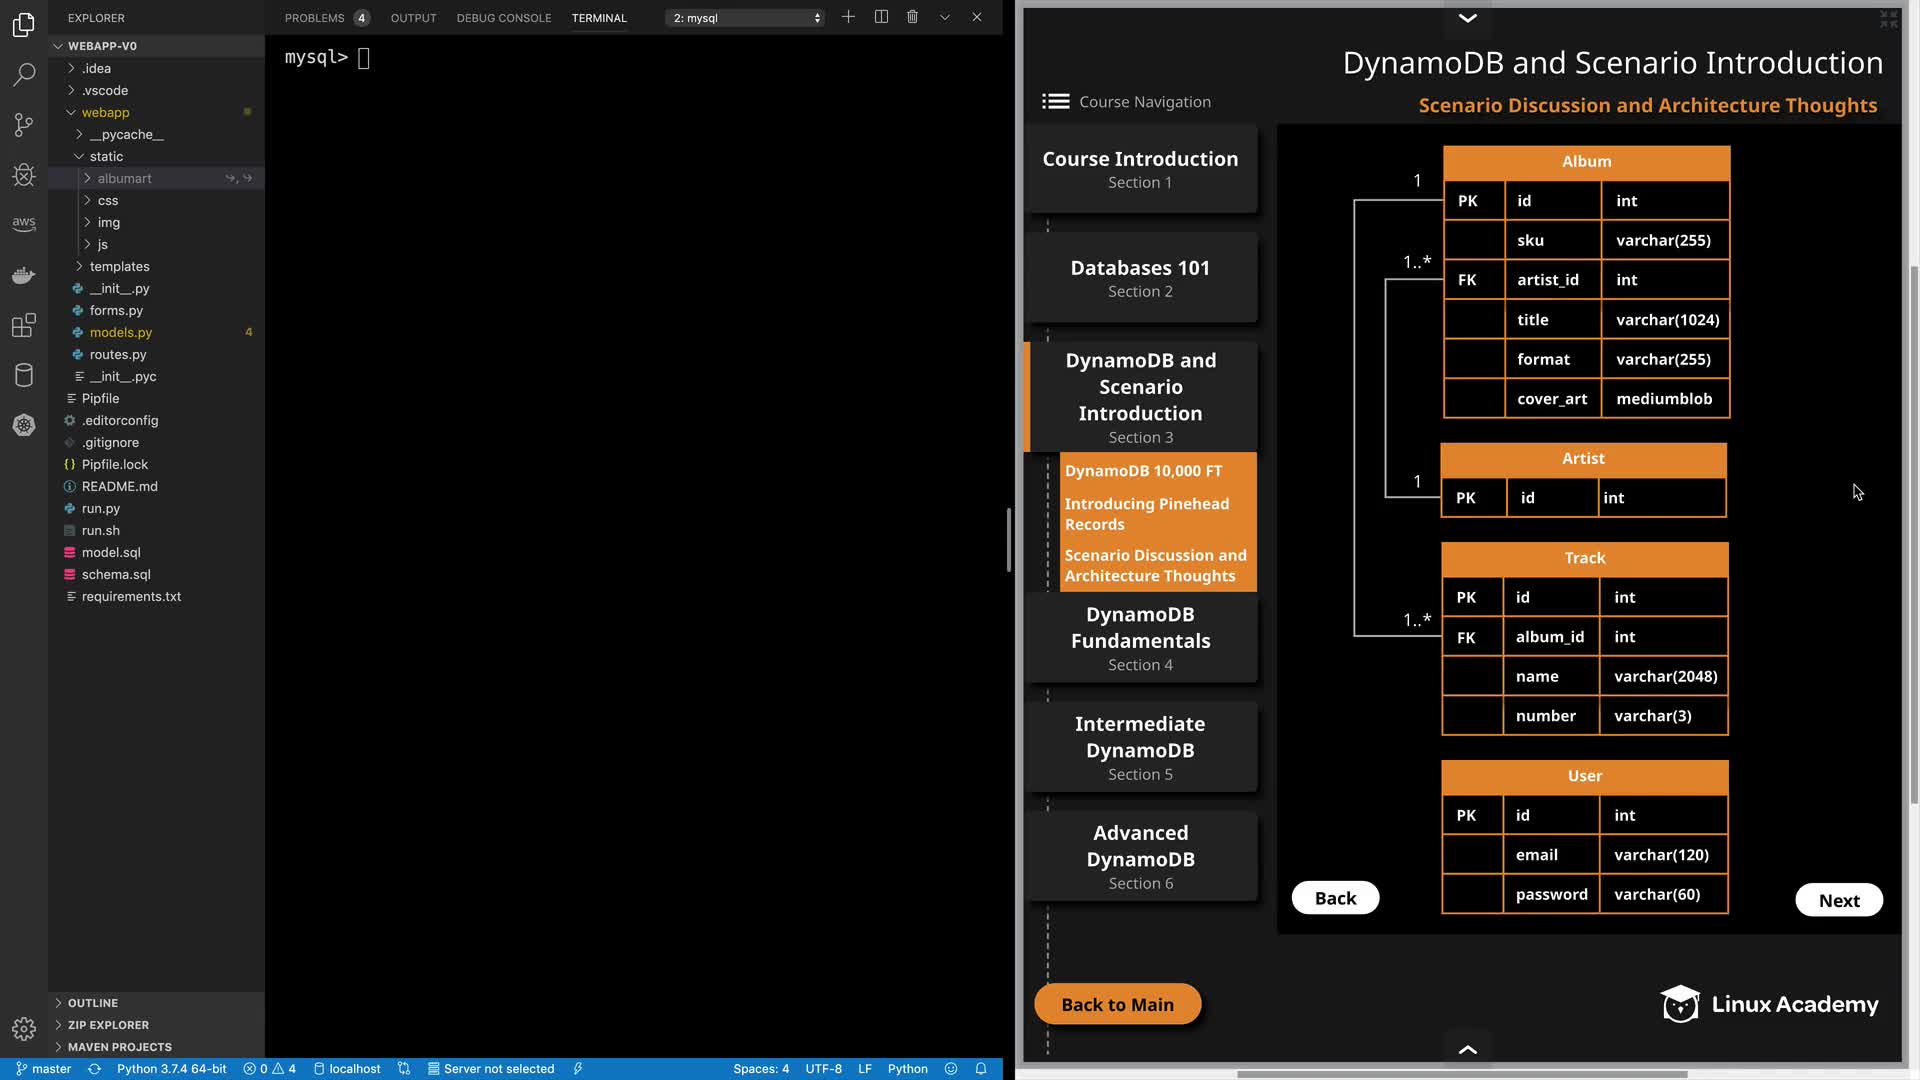Open the Source Control view icon
The height and width of the screenshot is (1080, 1920).
tap(24, 125)
